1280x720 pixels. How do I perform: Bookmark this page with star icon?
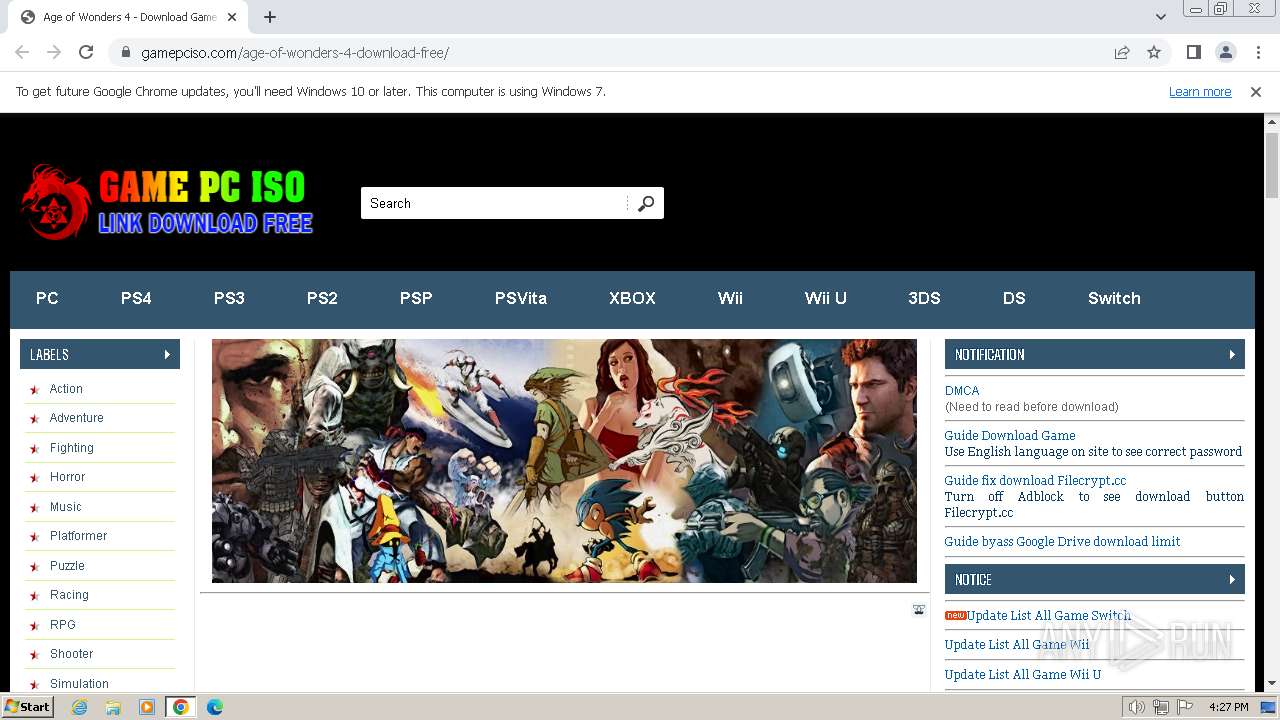(1154, 52)
